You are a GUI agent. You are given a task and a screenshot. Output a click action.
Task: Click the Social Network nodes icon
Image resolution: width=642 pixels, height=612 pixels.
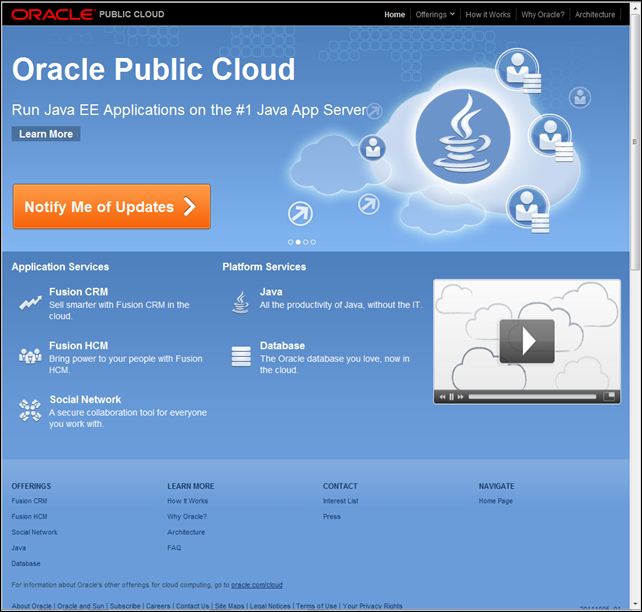pyautogui.click(x=30, y=410)
